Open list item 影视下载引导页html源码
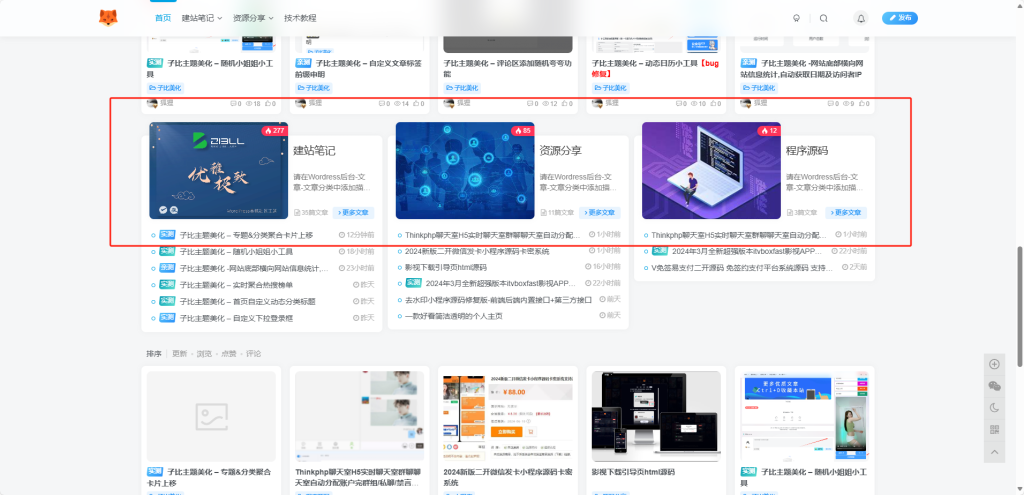The image size is (1024, 495). click(446, 267)
